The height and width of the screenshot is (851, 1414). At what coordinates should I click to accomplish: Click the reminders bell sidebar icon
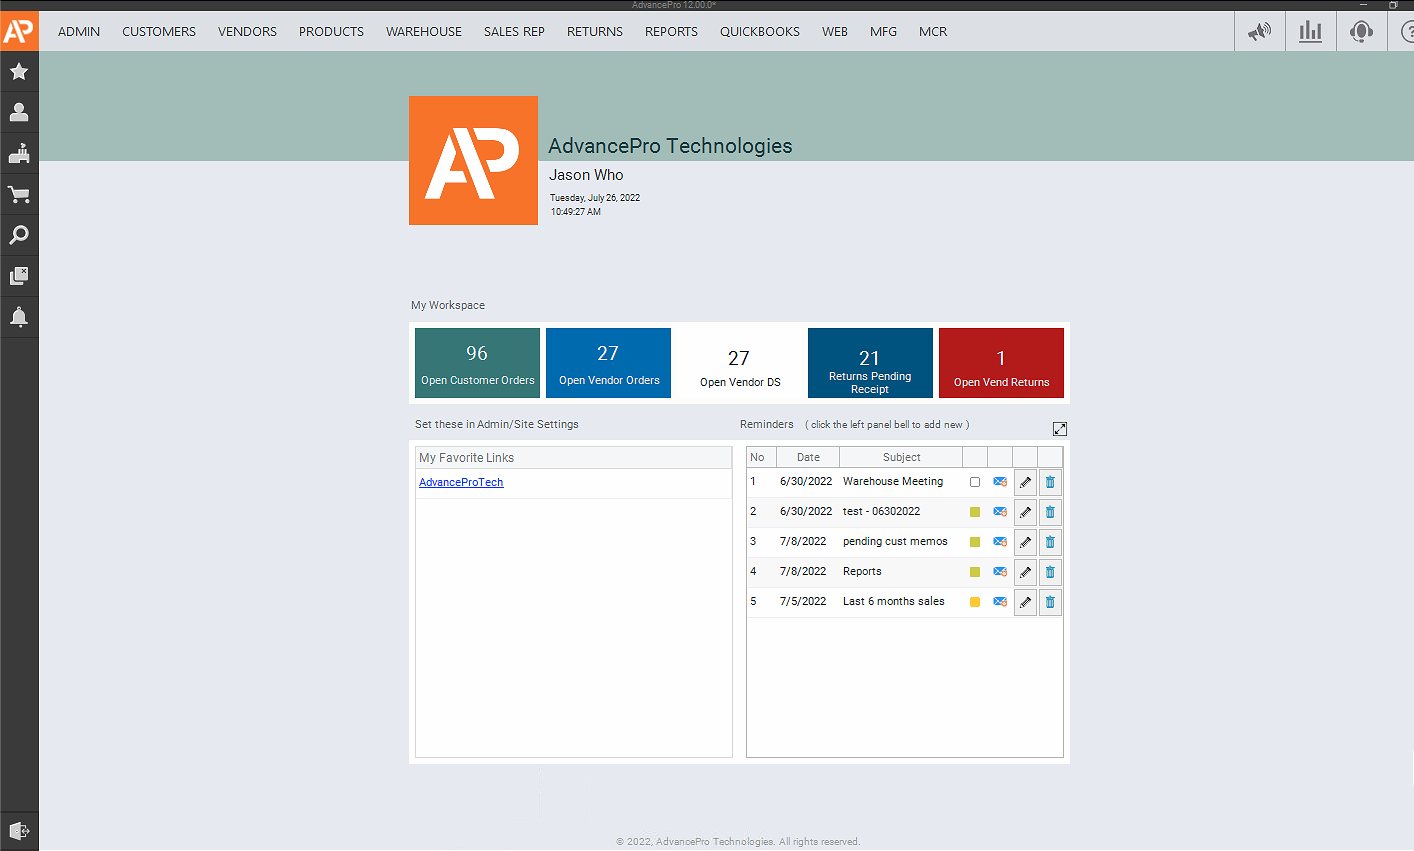[19, 318]
